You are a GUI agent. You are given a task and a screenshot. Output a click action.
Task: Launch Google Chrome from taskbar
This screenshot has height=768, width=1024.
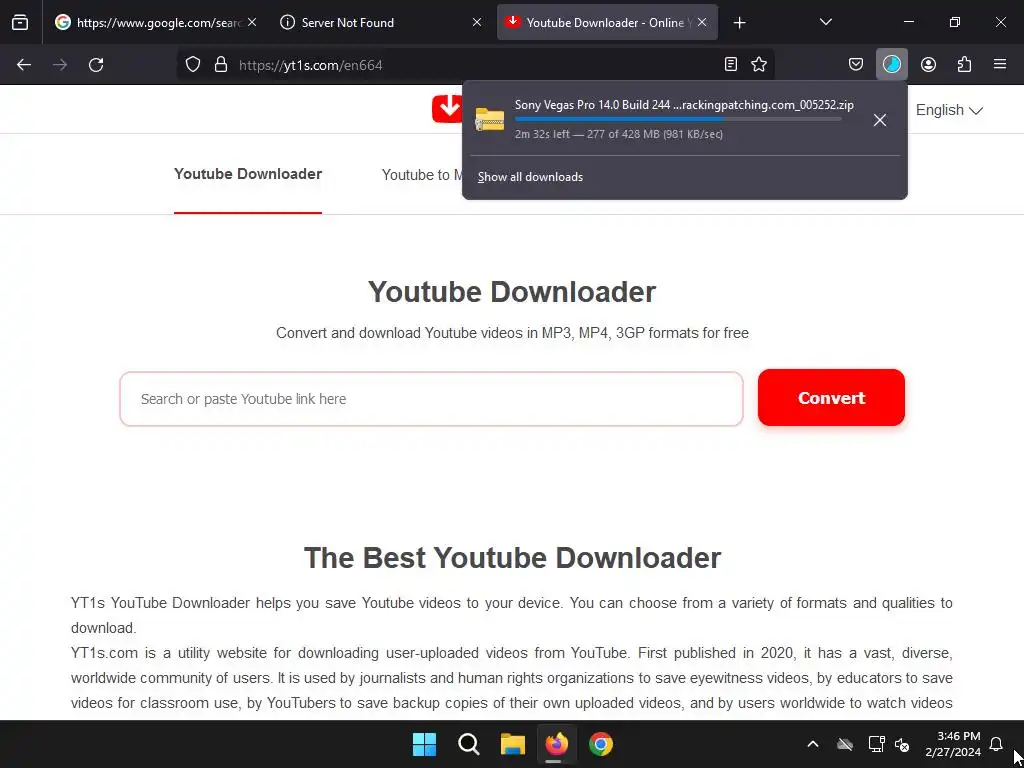point(601,744)
